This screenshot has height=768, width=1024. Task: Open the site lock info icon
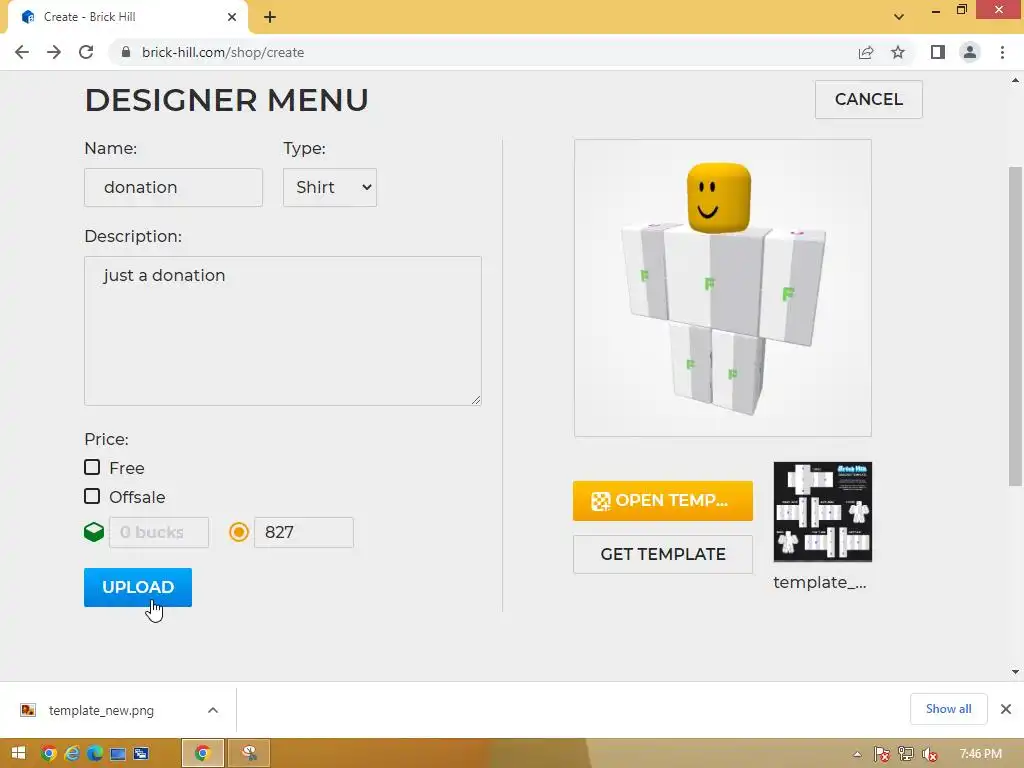click(x=126, y=52)
